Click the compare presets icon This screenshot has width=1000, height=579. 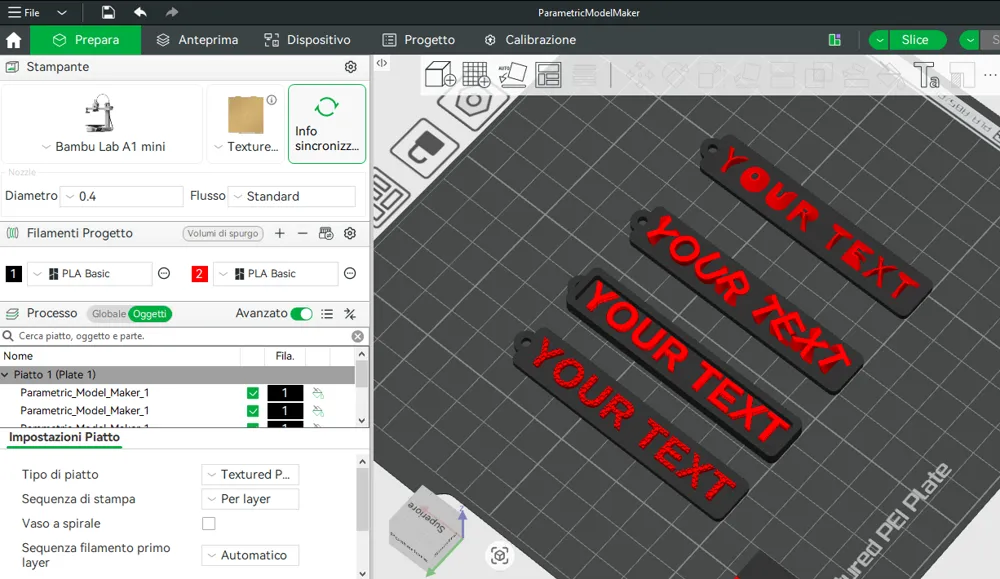349,314
